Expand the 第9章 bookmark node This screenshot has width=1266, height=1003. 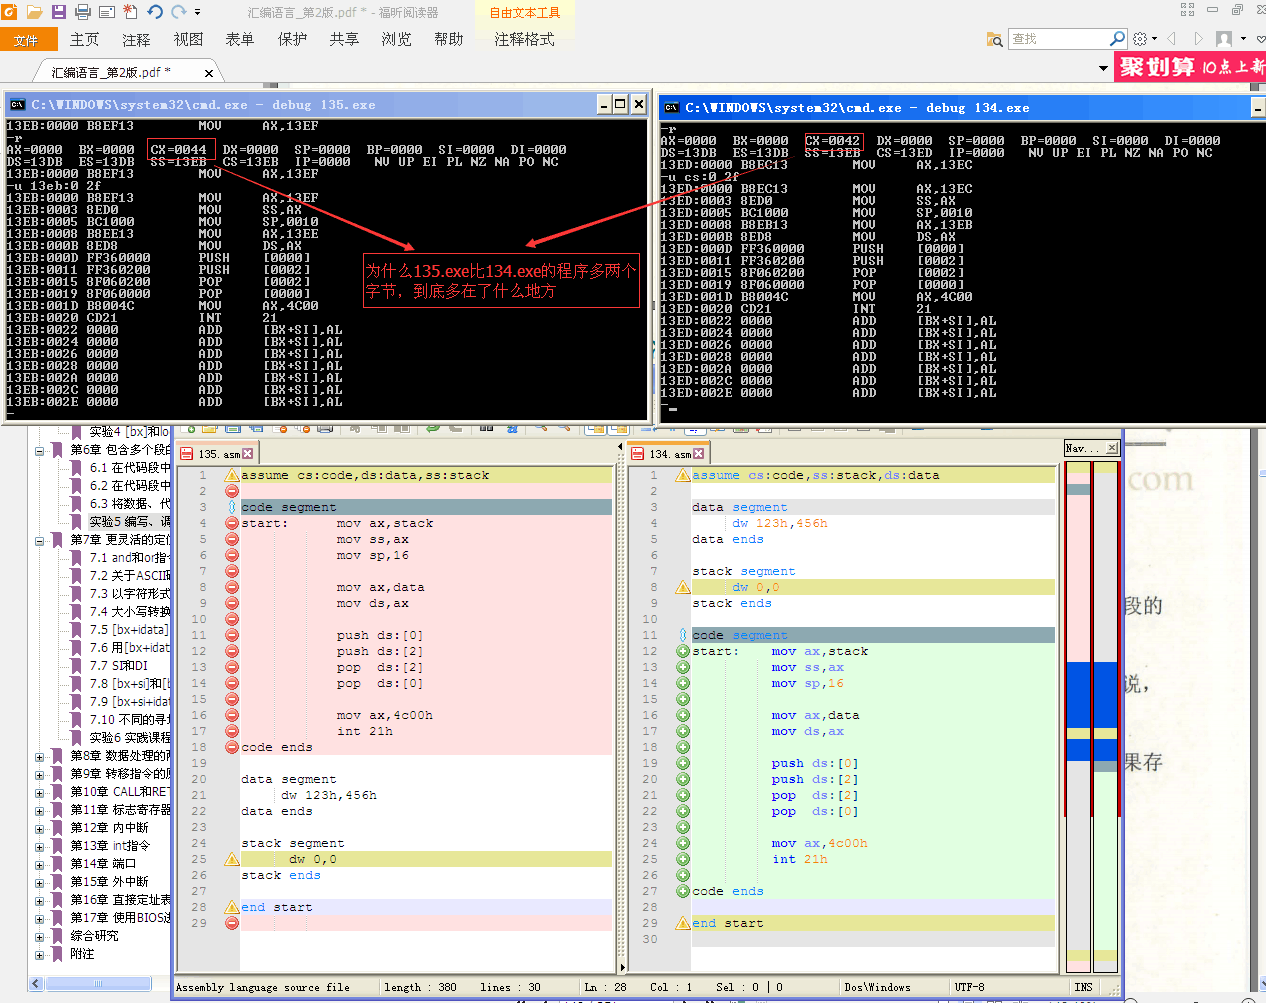pyautogui.click(x=40, y=774)
